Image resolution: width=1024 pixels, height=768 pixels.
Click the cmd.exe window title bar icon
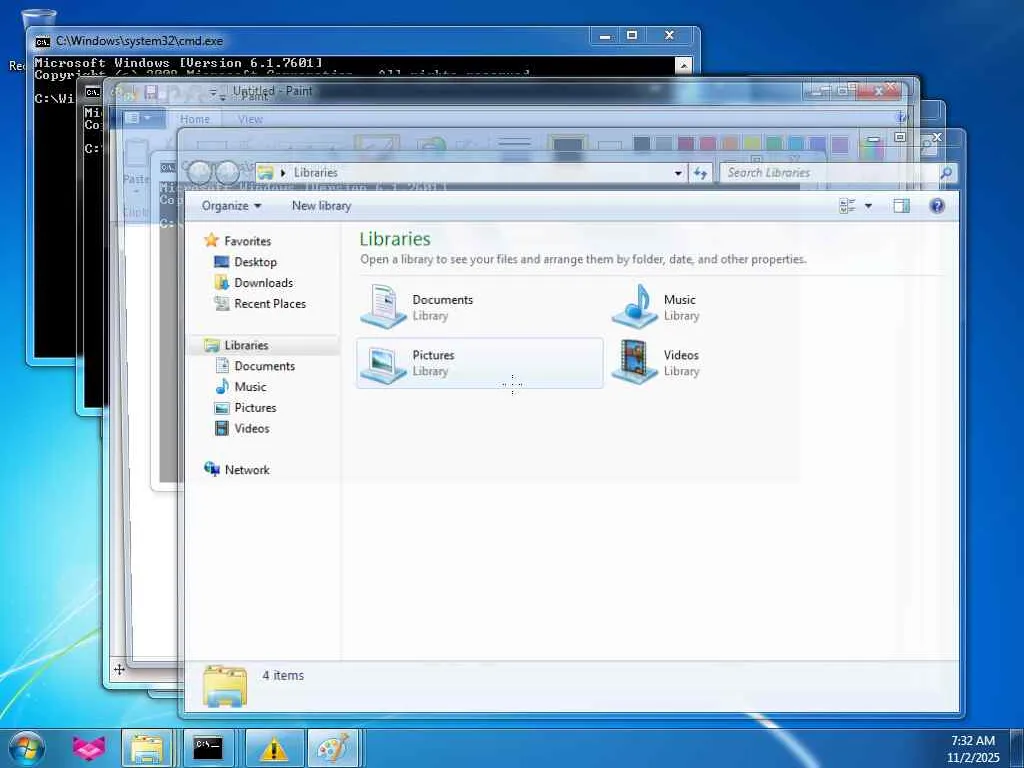pyautogui.click(x=42, y=41)
